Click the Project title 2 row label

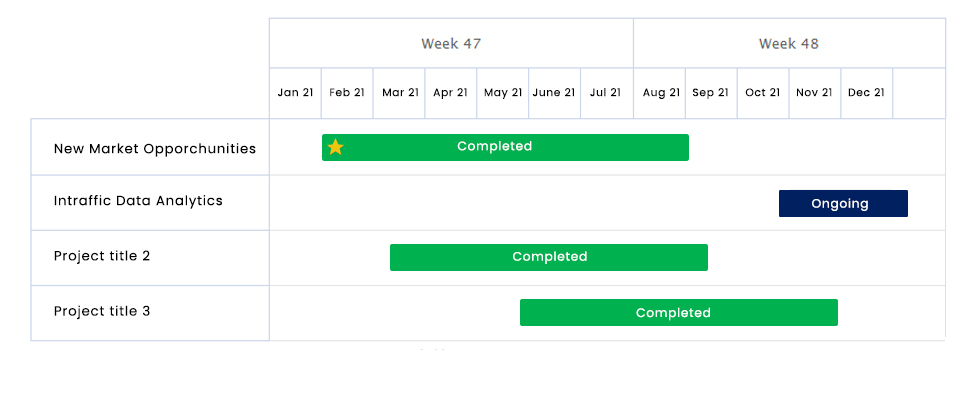[x=102, y=256]
